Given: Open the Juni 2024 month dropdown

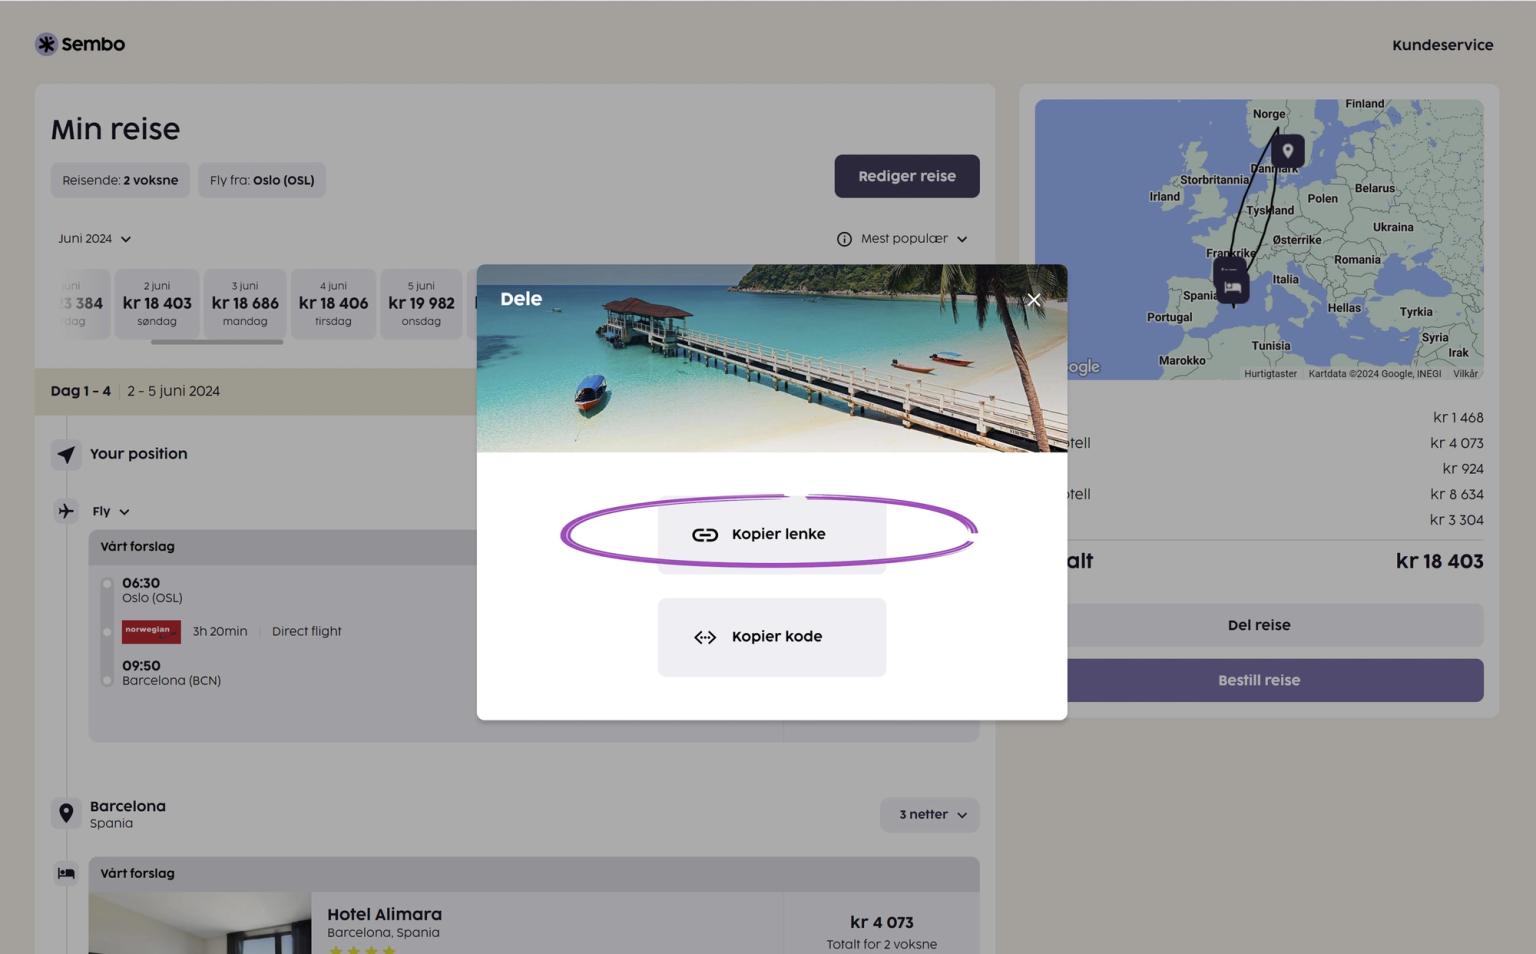Looking at the screenshot, I should 95,239.
